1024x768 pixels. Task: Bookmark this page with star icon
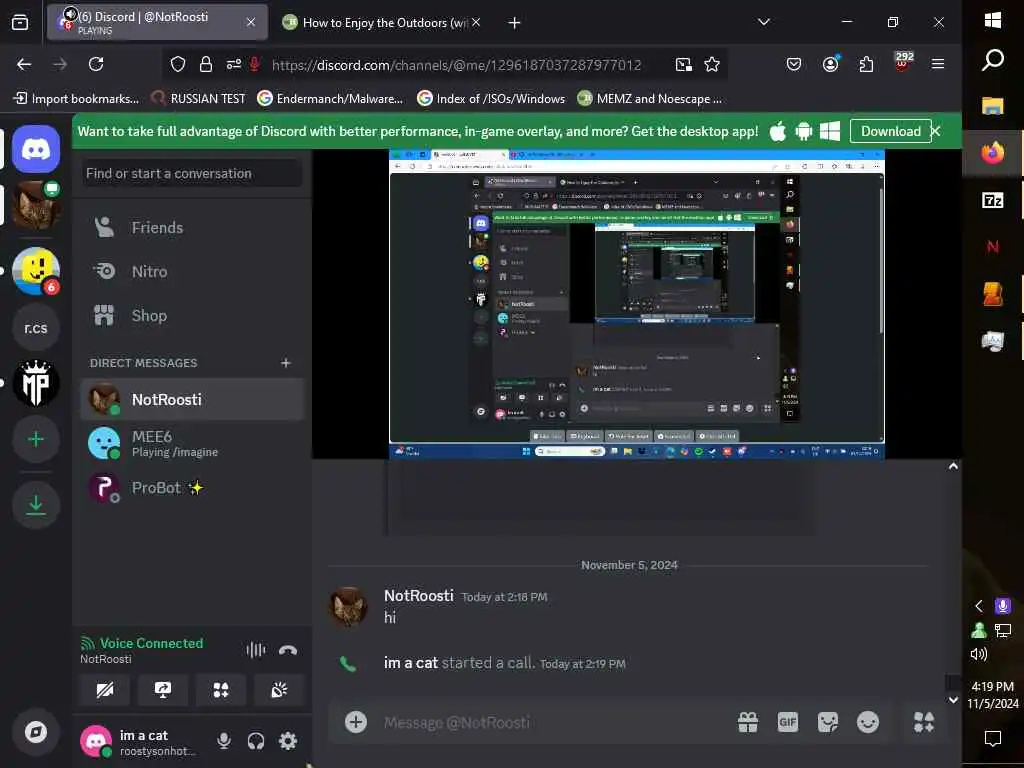pos(712,64)
